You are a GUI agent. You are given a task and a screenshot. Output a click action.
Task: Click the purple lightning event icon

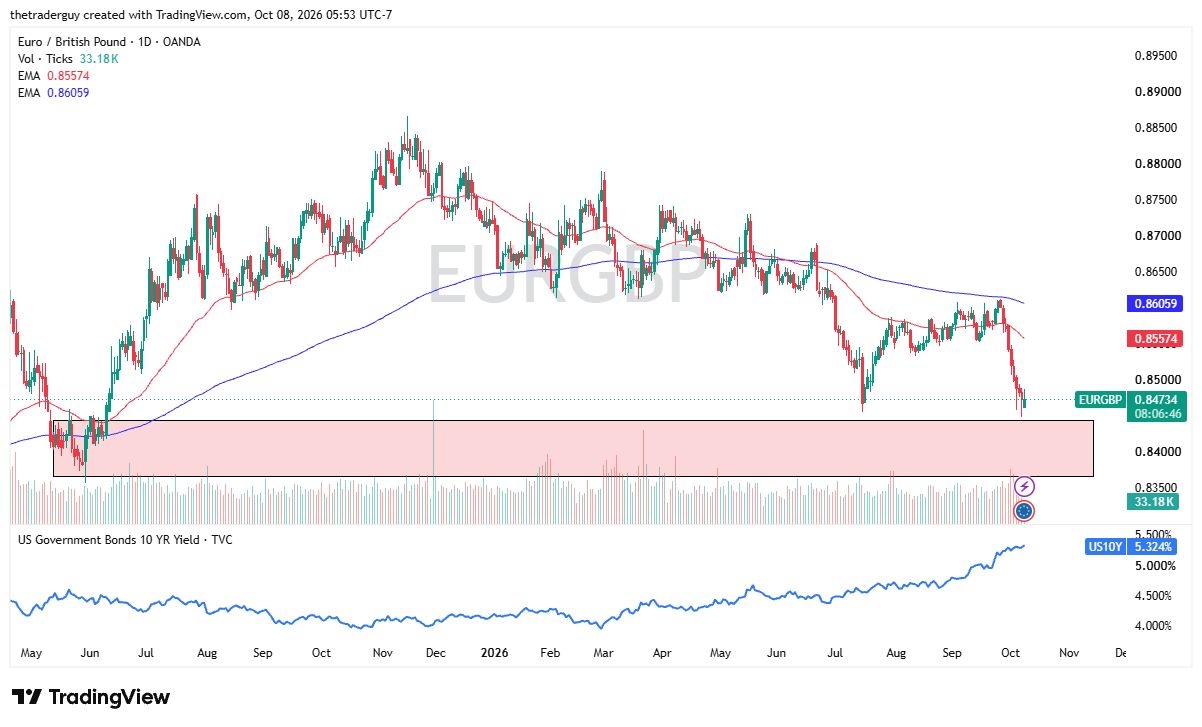[1023, 487]
